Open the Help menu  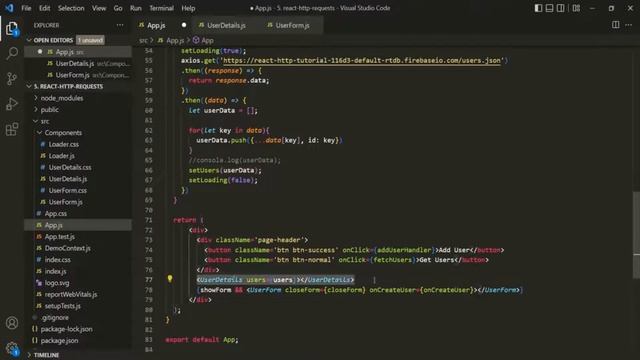[x=188, y=8]
